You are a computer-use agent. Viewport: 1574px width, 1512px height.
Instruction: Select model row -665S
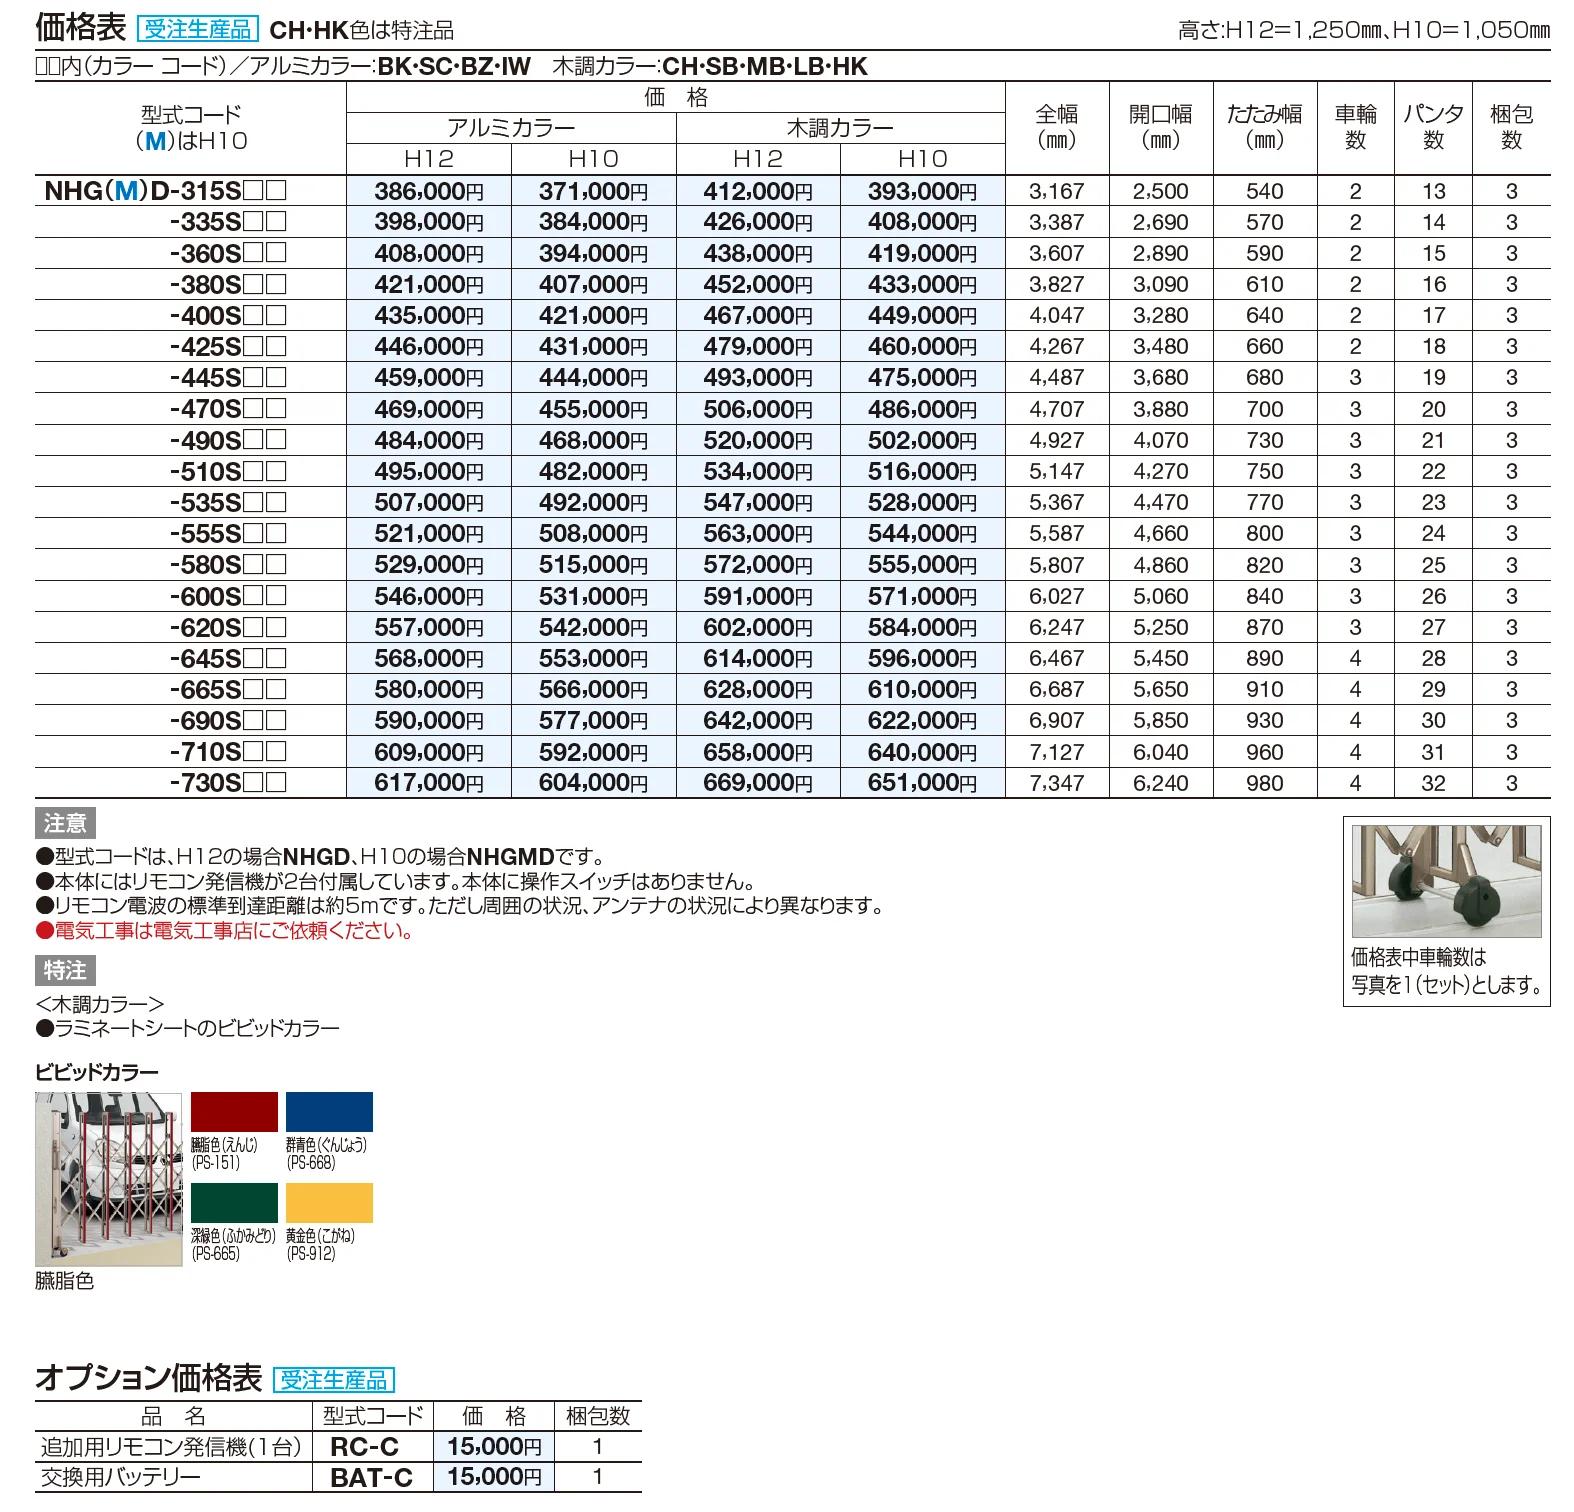pyautogui.click(x=228, y=690)
